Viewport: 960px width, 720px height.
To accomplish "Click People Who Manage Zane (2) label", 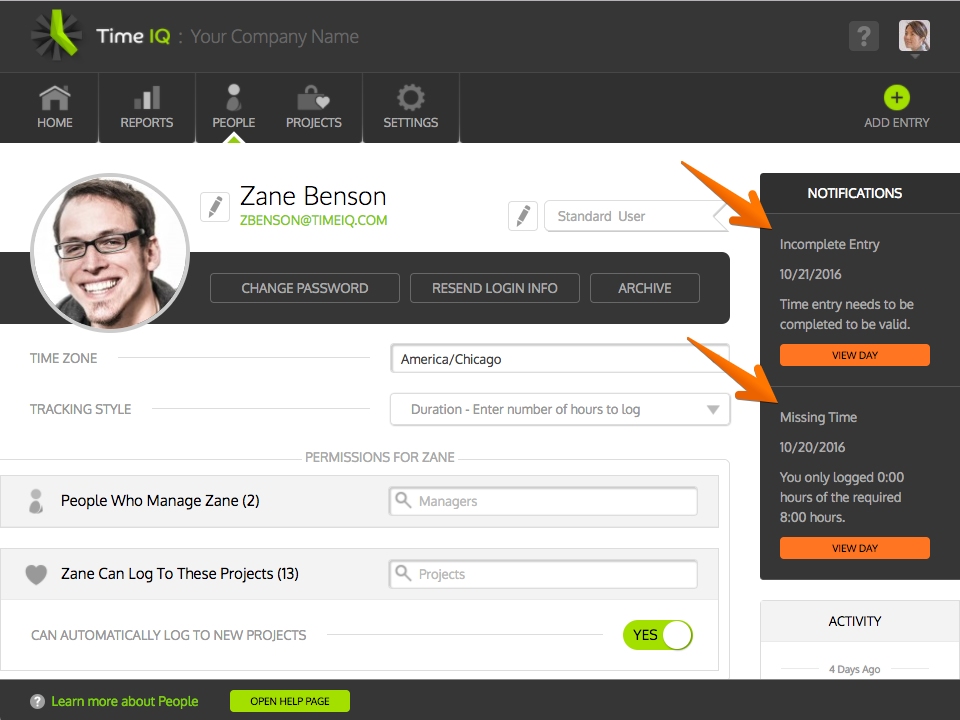I will 160,501.
